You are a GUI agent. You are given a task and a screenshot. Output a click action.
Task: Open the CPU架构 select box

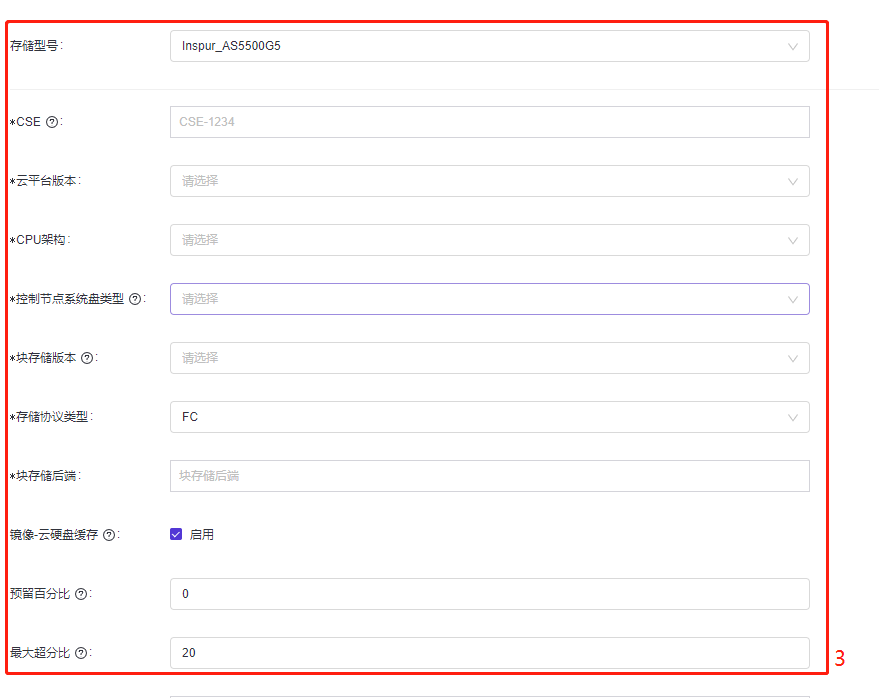tap(489, 240)
